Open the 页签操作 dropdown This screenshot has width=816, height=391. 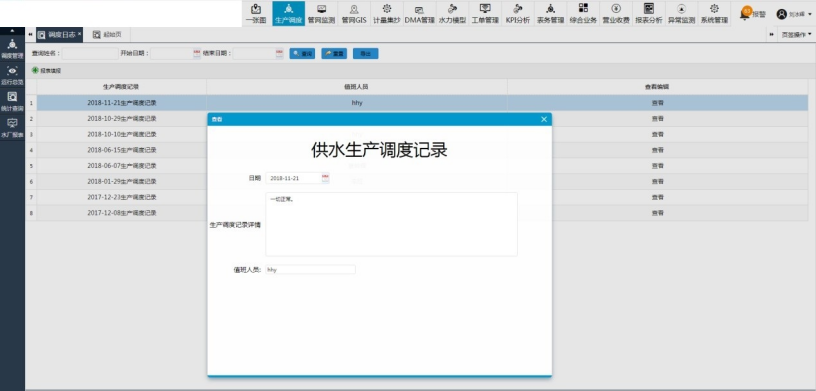796,34
